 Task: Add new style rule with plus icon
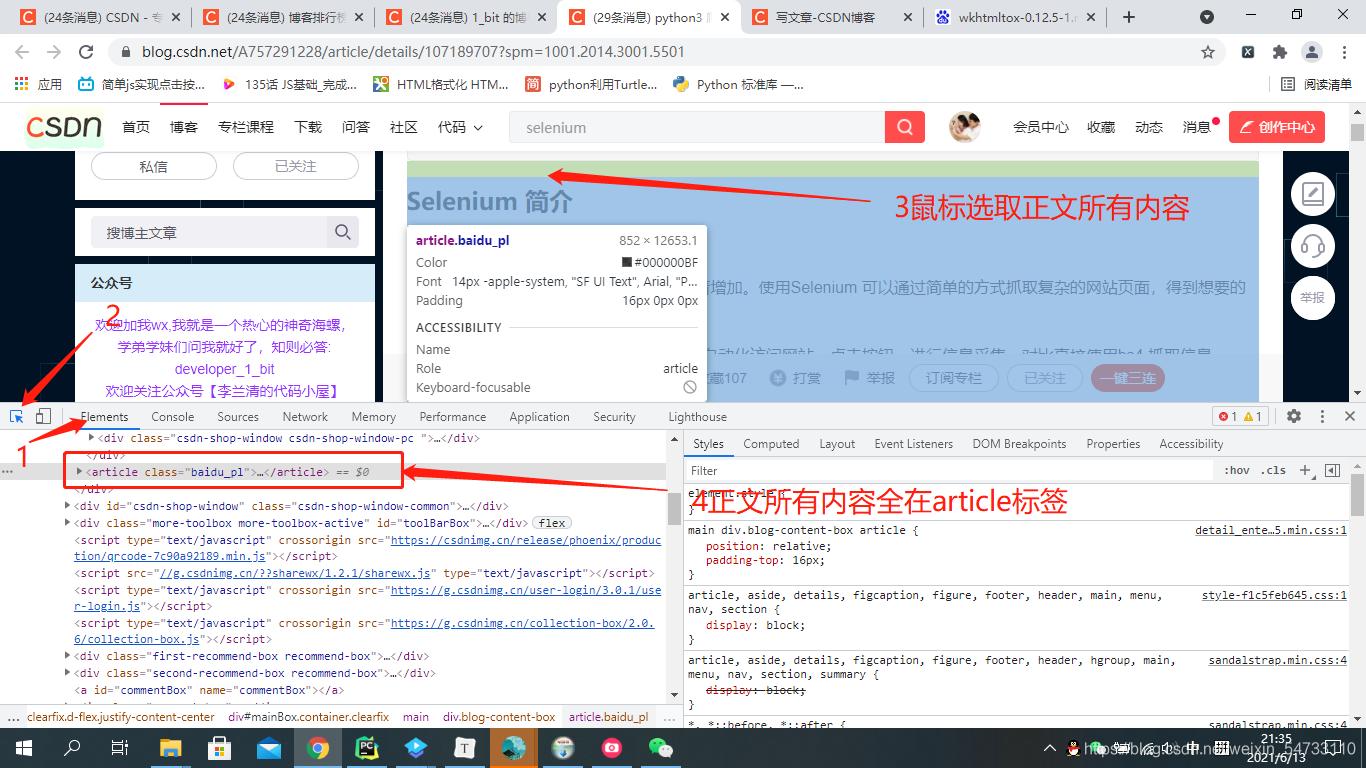tap(1306, 470)
